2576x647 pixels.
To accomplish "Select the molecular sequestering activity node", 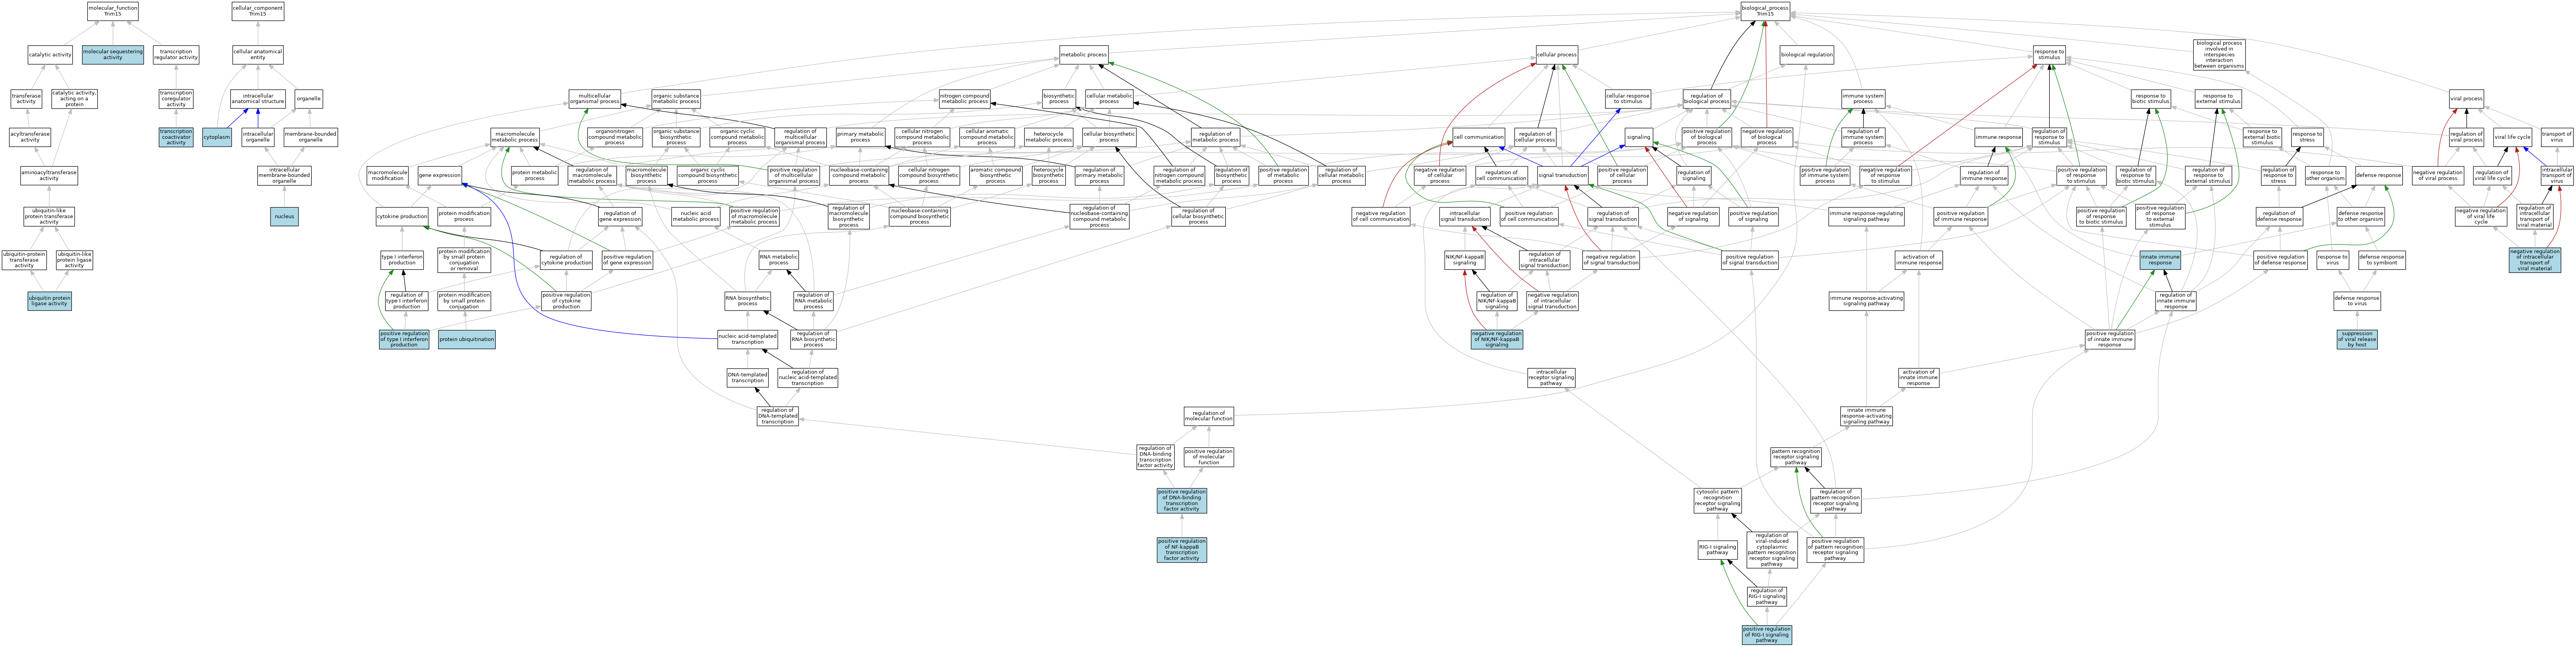I will 113,54.
